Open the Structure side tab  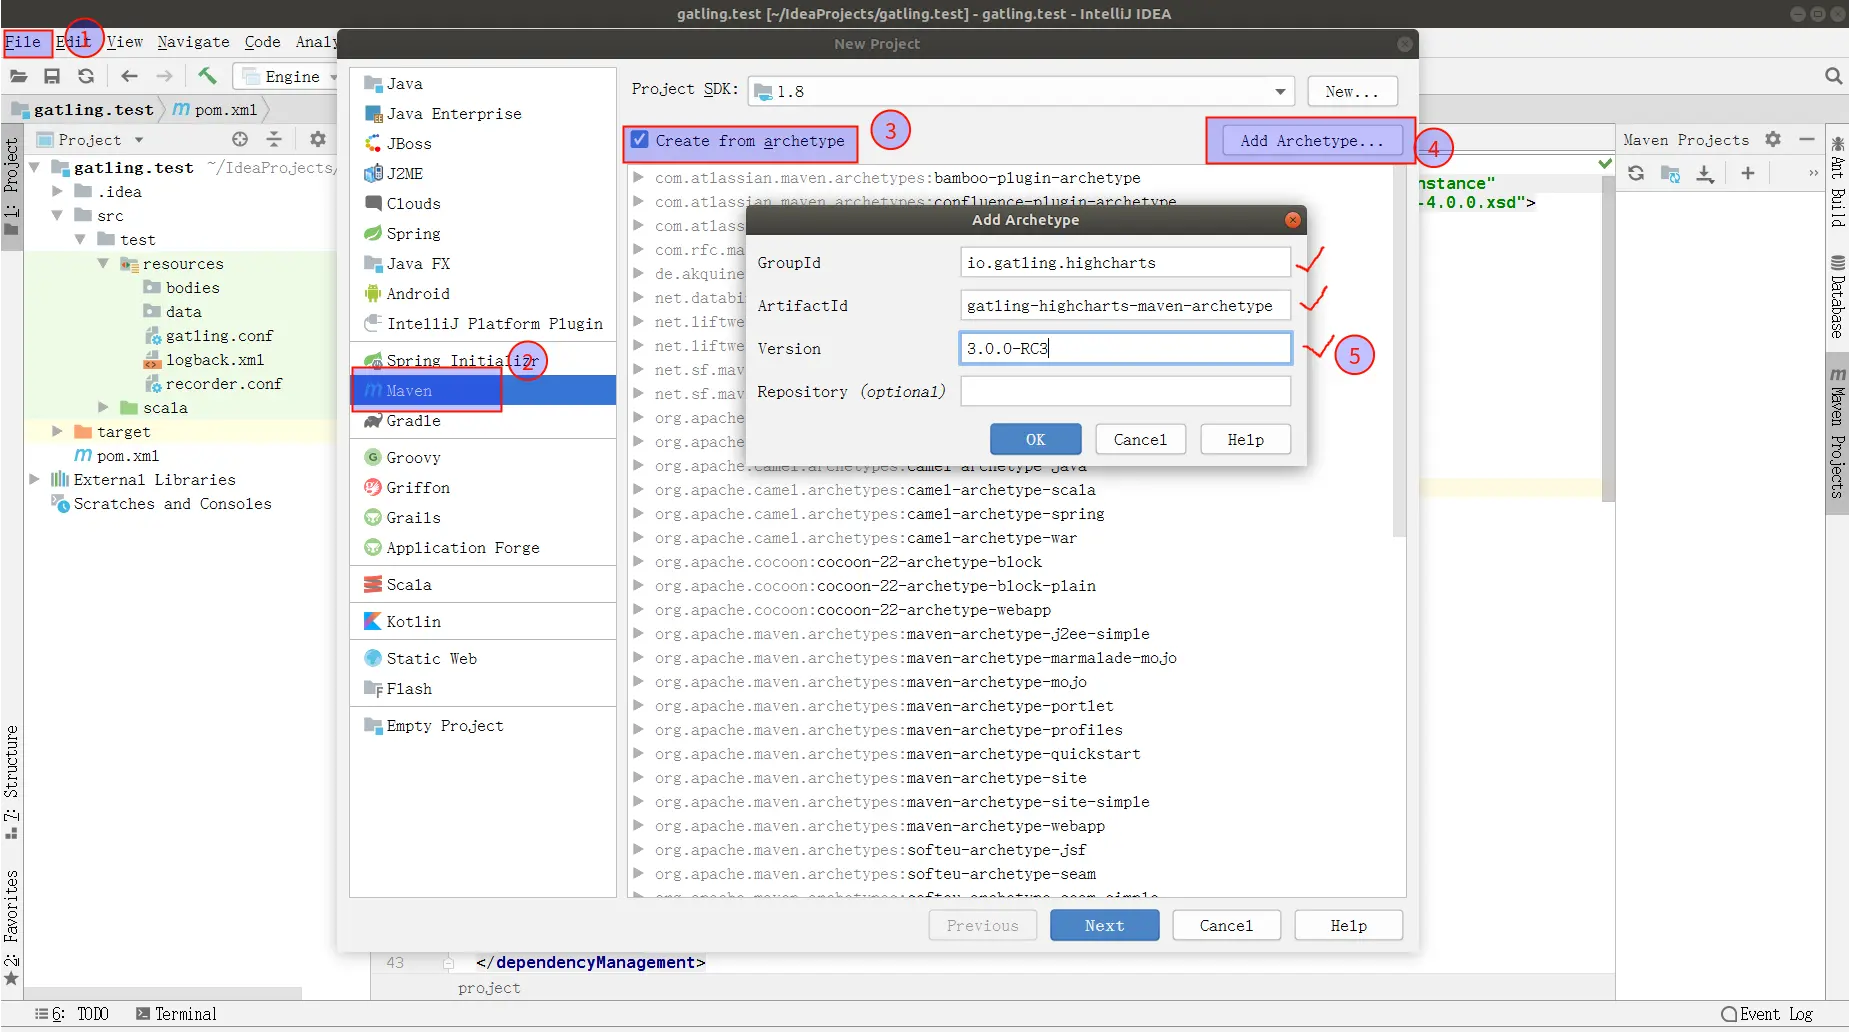(x=11, y=782)
